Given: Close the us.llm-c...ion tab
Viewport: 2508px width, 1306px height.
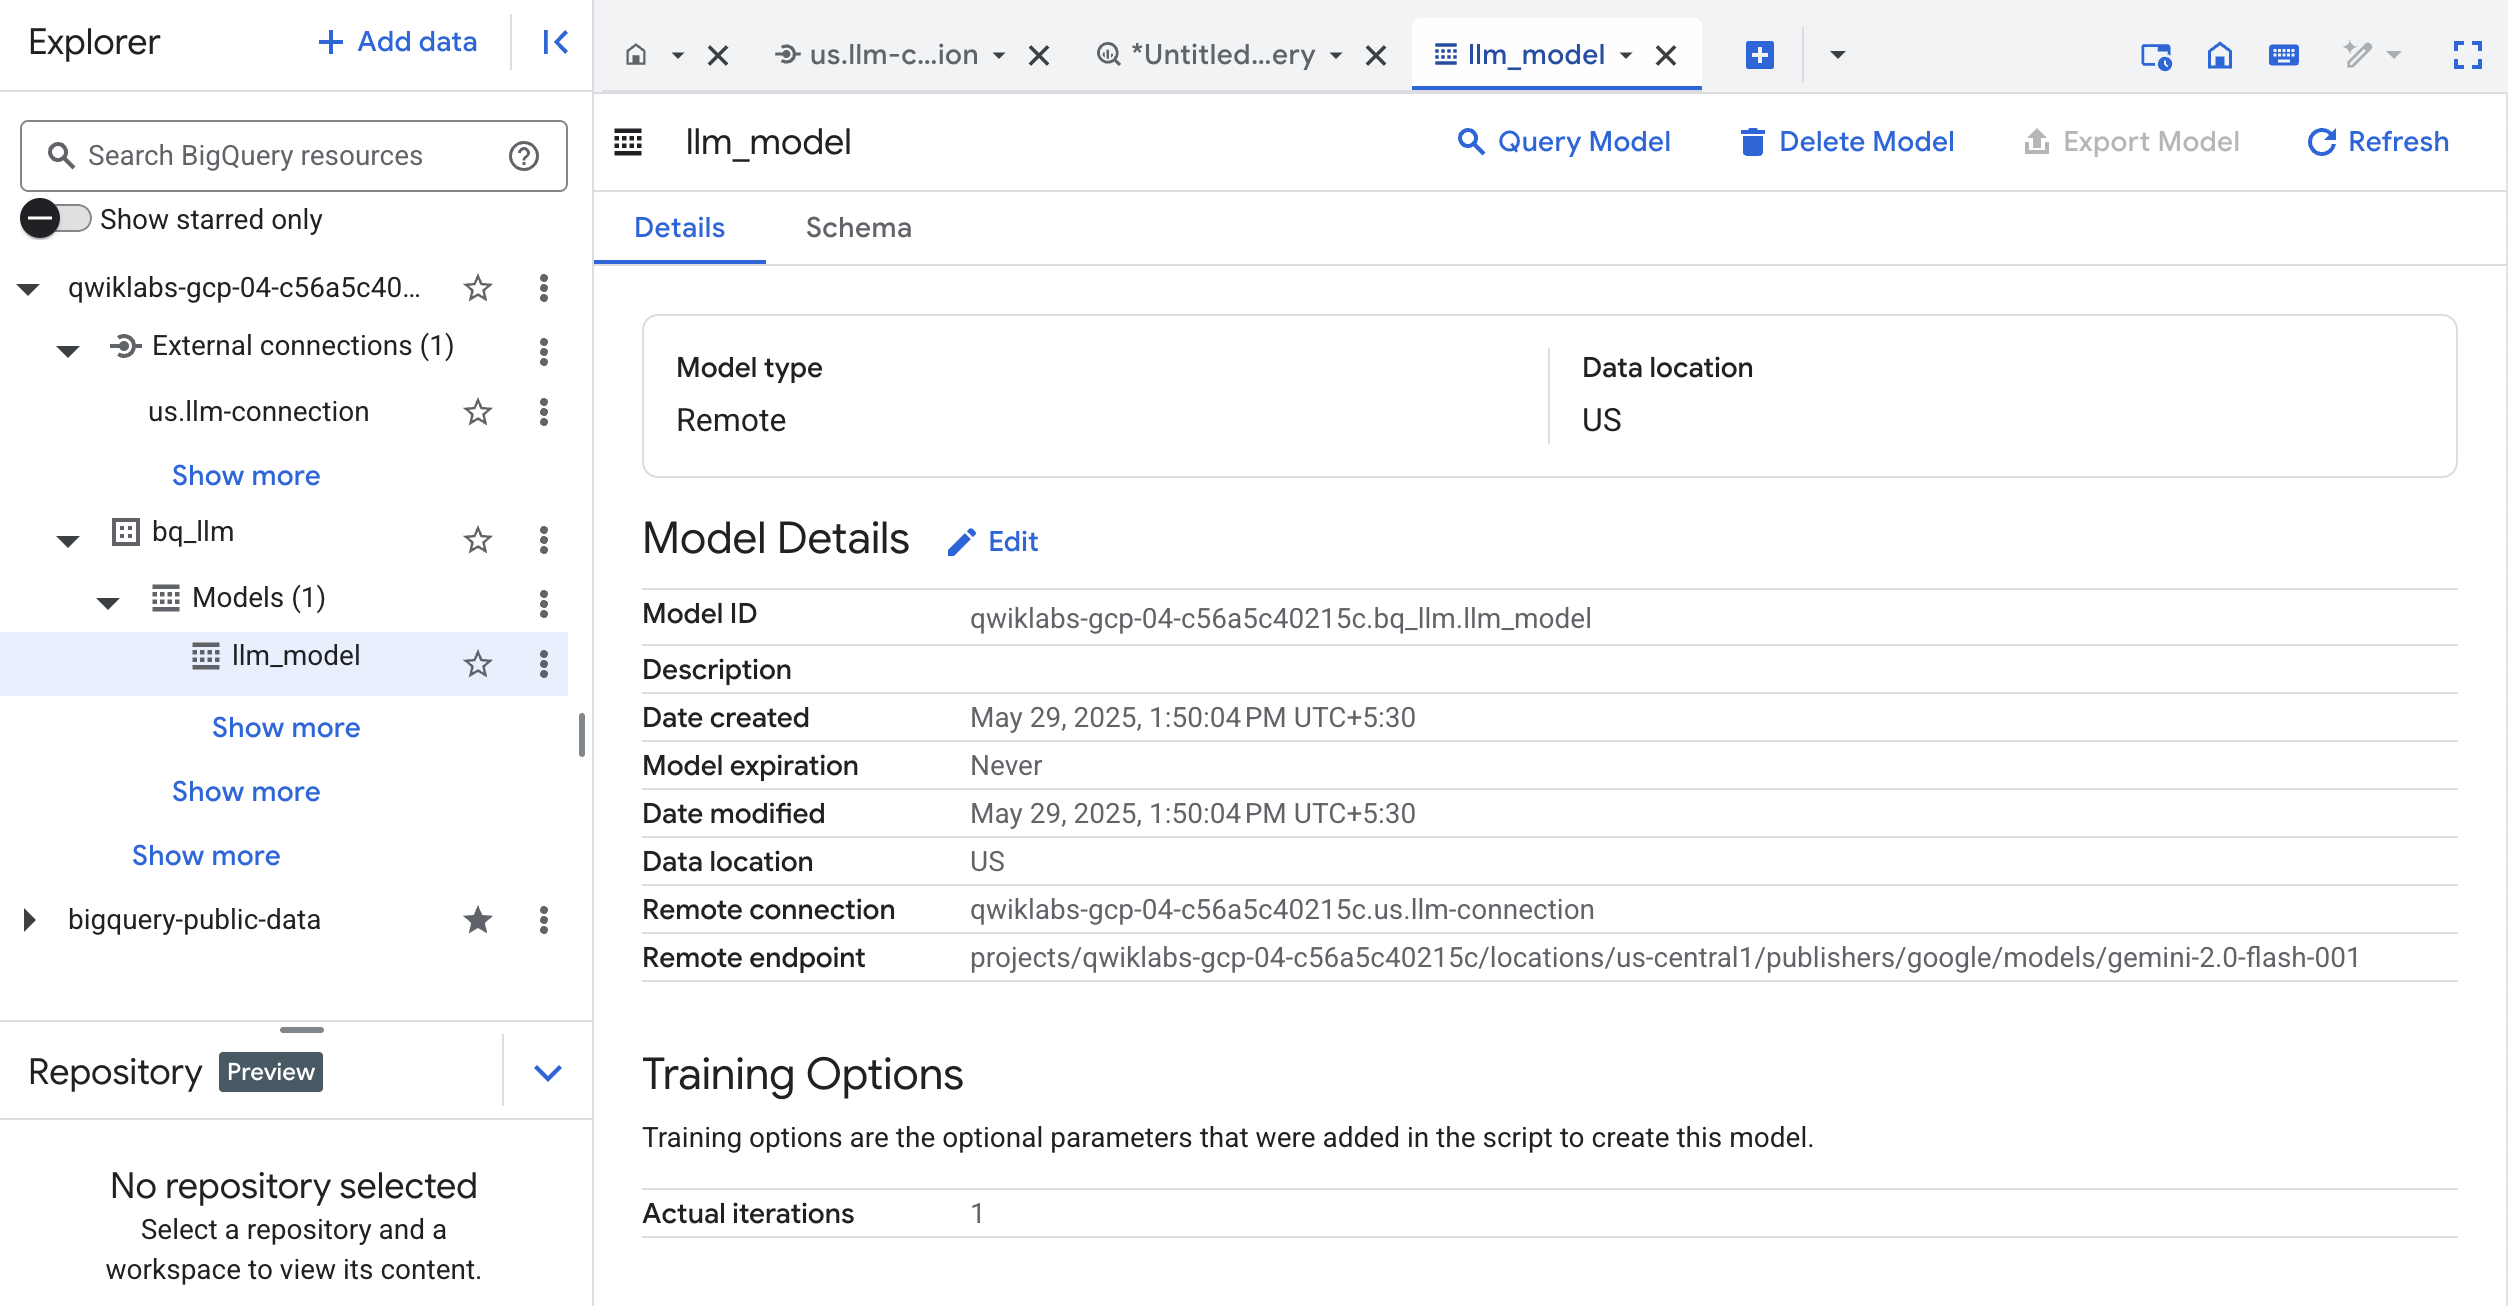Looking at the screenshot, I should [1039, 56].
